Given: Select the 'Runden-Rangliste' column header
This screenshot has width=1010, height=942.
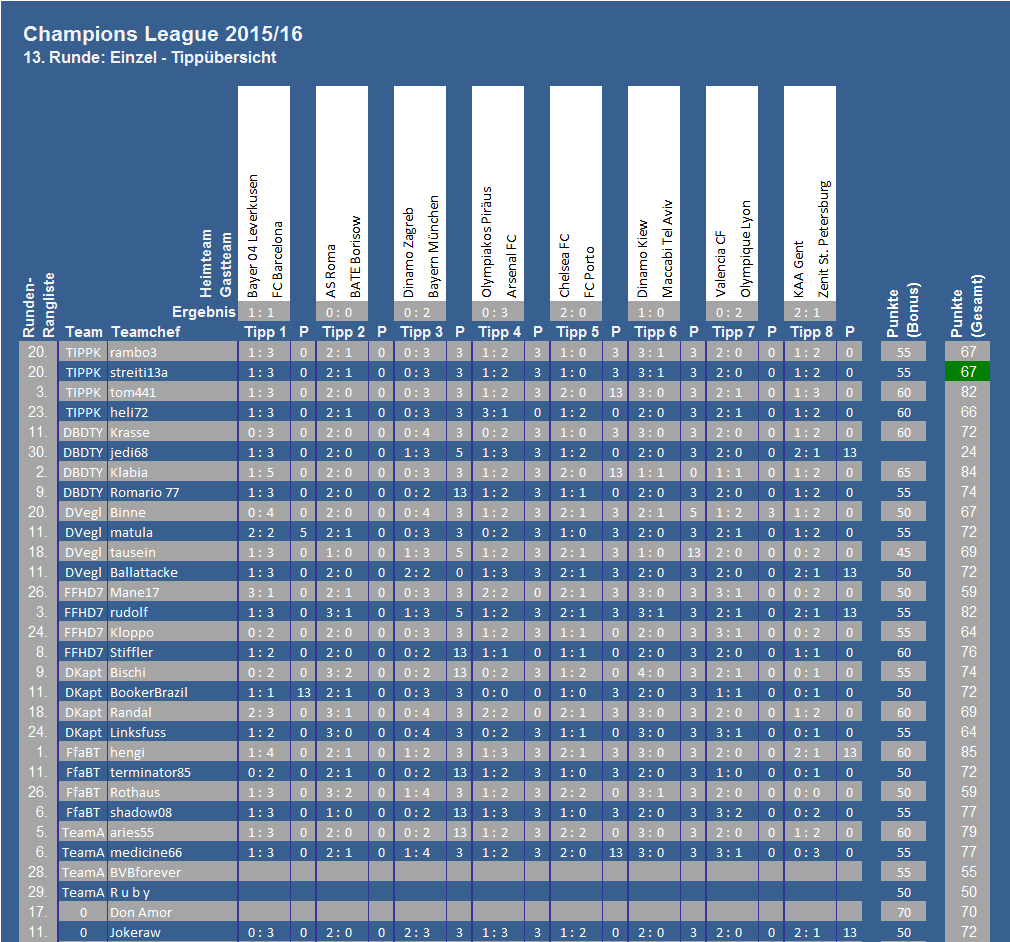Looking at the screenshot, I should pyautogui.click(x=39, y=304).
